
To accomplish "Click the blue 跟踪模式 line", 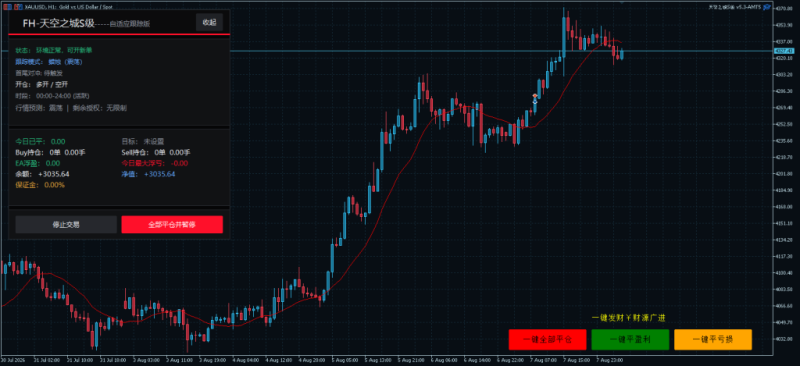I will pos(49,62).
